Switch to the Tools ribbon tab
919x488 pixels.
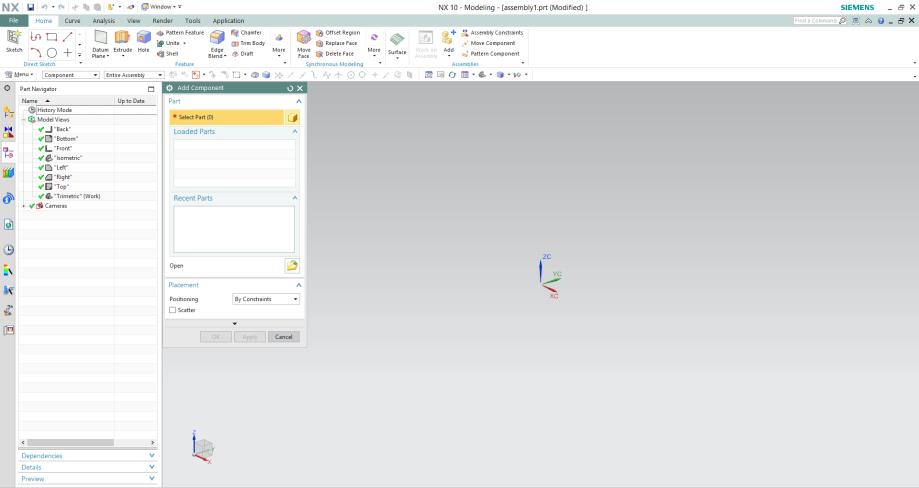(192, 21)
